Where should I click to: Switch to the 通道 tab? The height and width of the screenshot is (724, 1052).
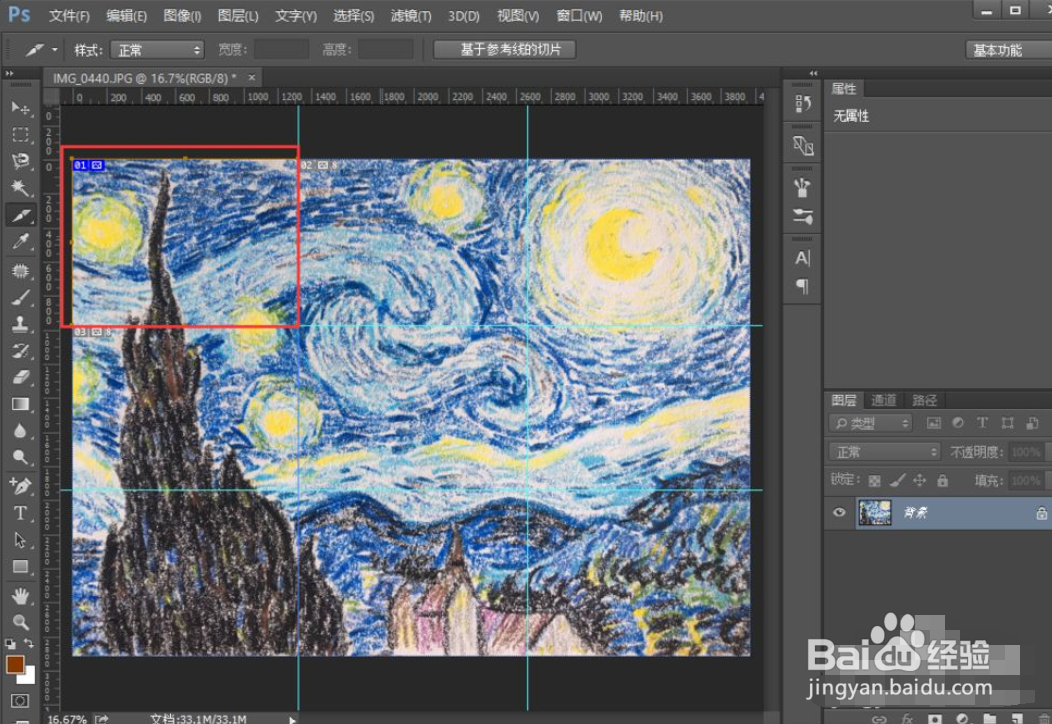(883, 400)
